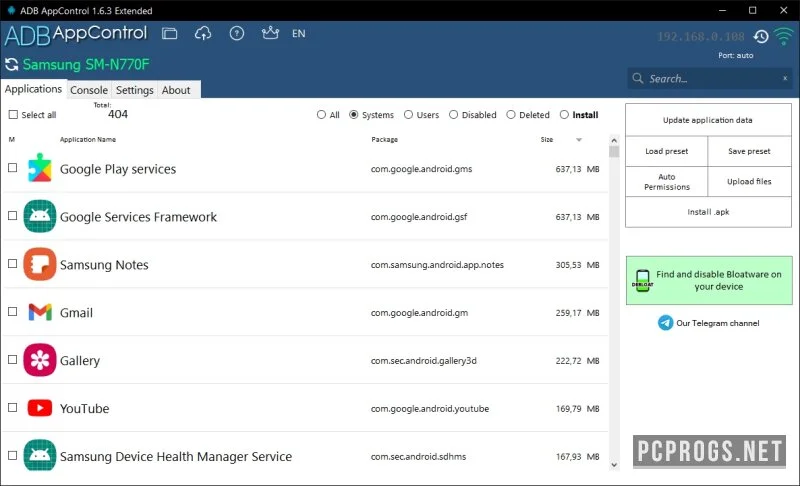Click the Load preset button

666,151
